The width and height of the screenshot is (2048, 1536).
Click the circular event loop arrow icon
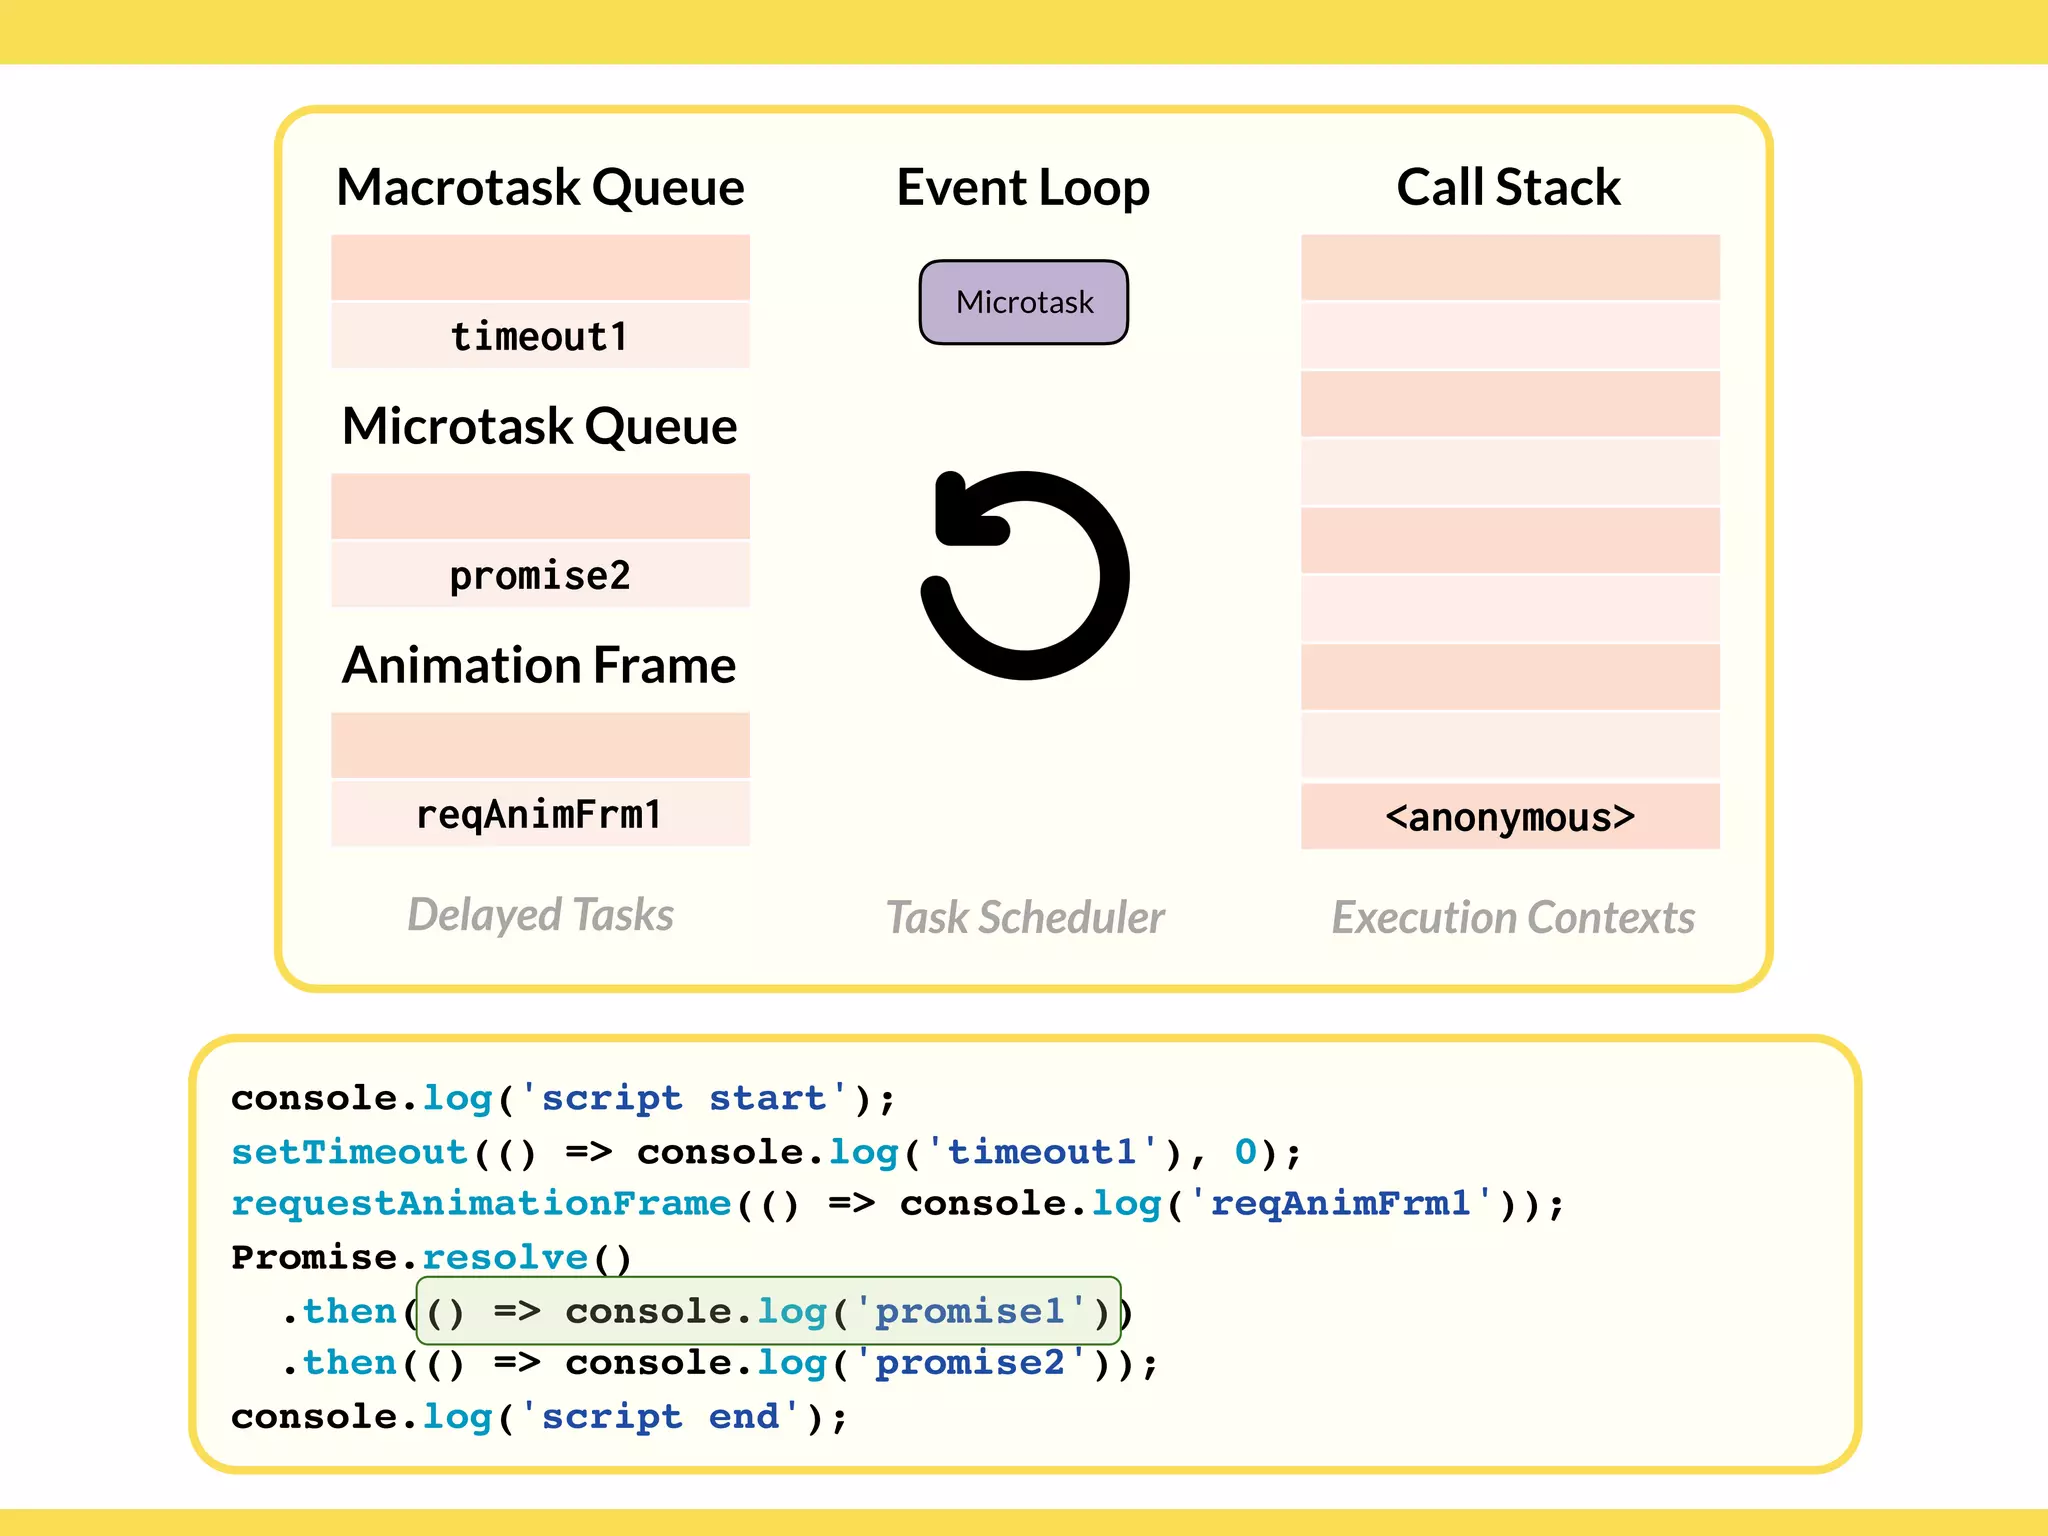point(1026,575)
